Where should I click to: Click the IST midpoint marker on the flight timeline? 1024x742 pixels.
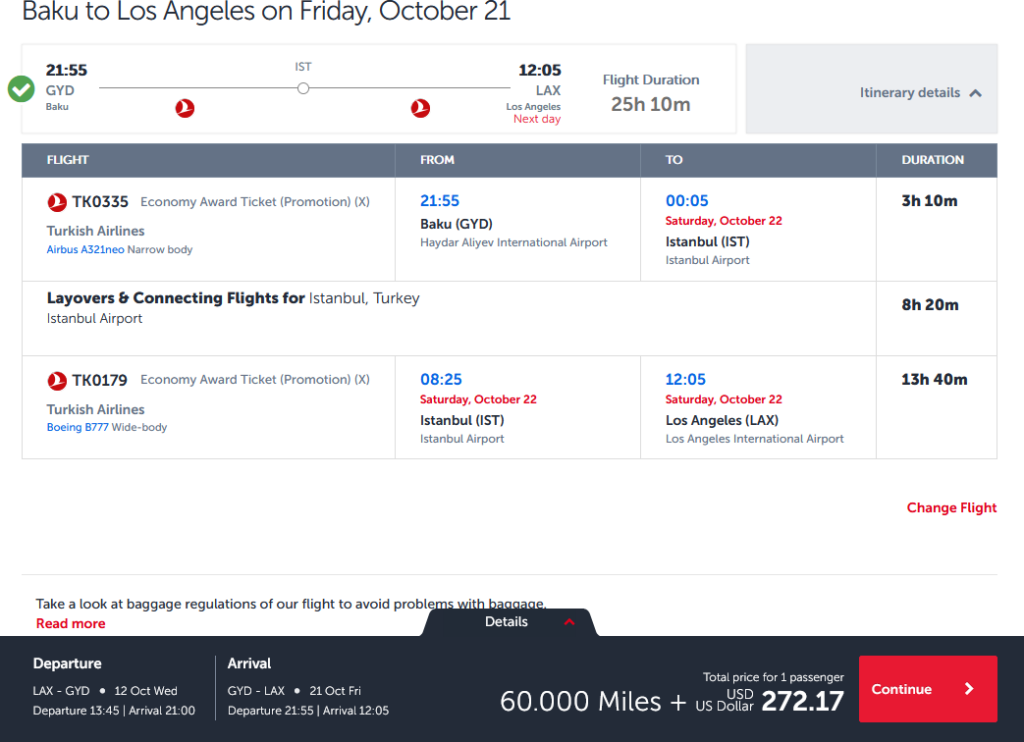tap(303, 88)
